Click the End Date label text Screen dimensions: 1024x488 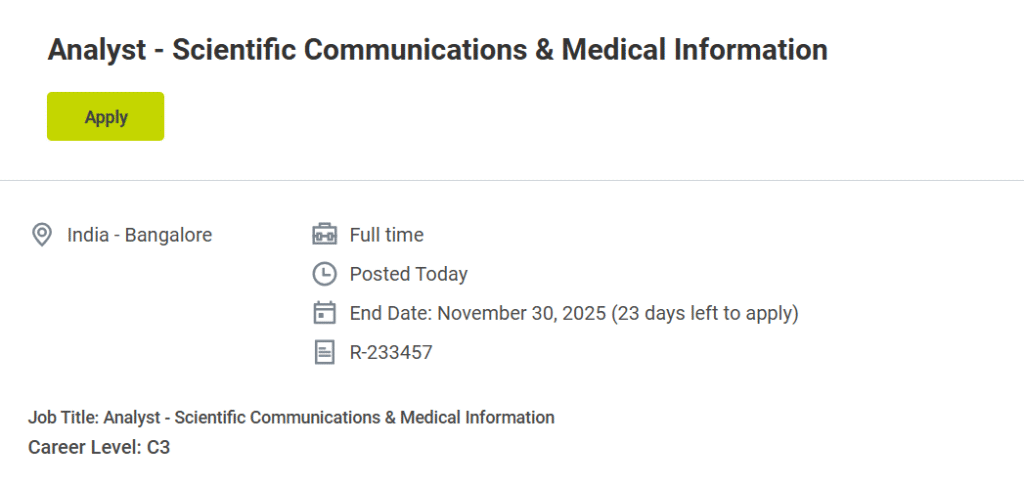pyautogui.click(x=390, y=313)
